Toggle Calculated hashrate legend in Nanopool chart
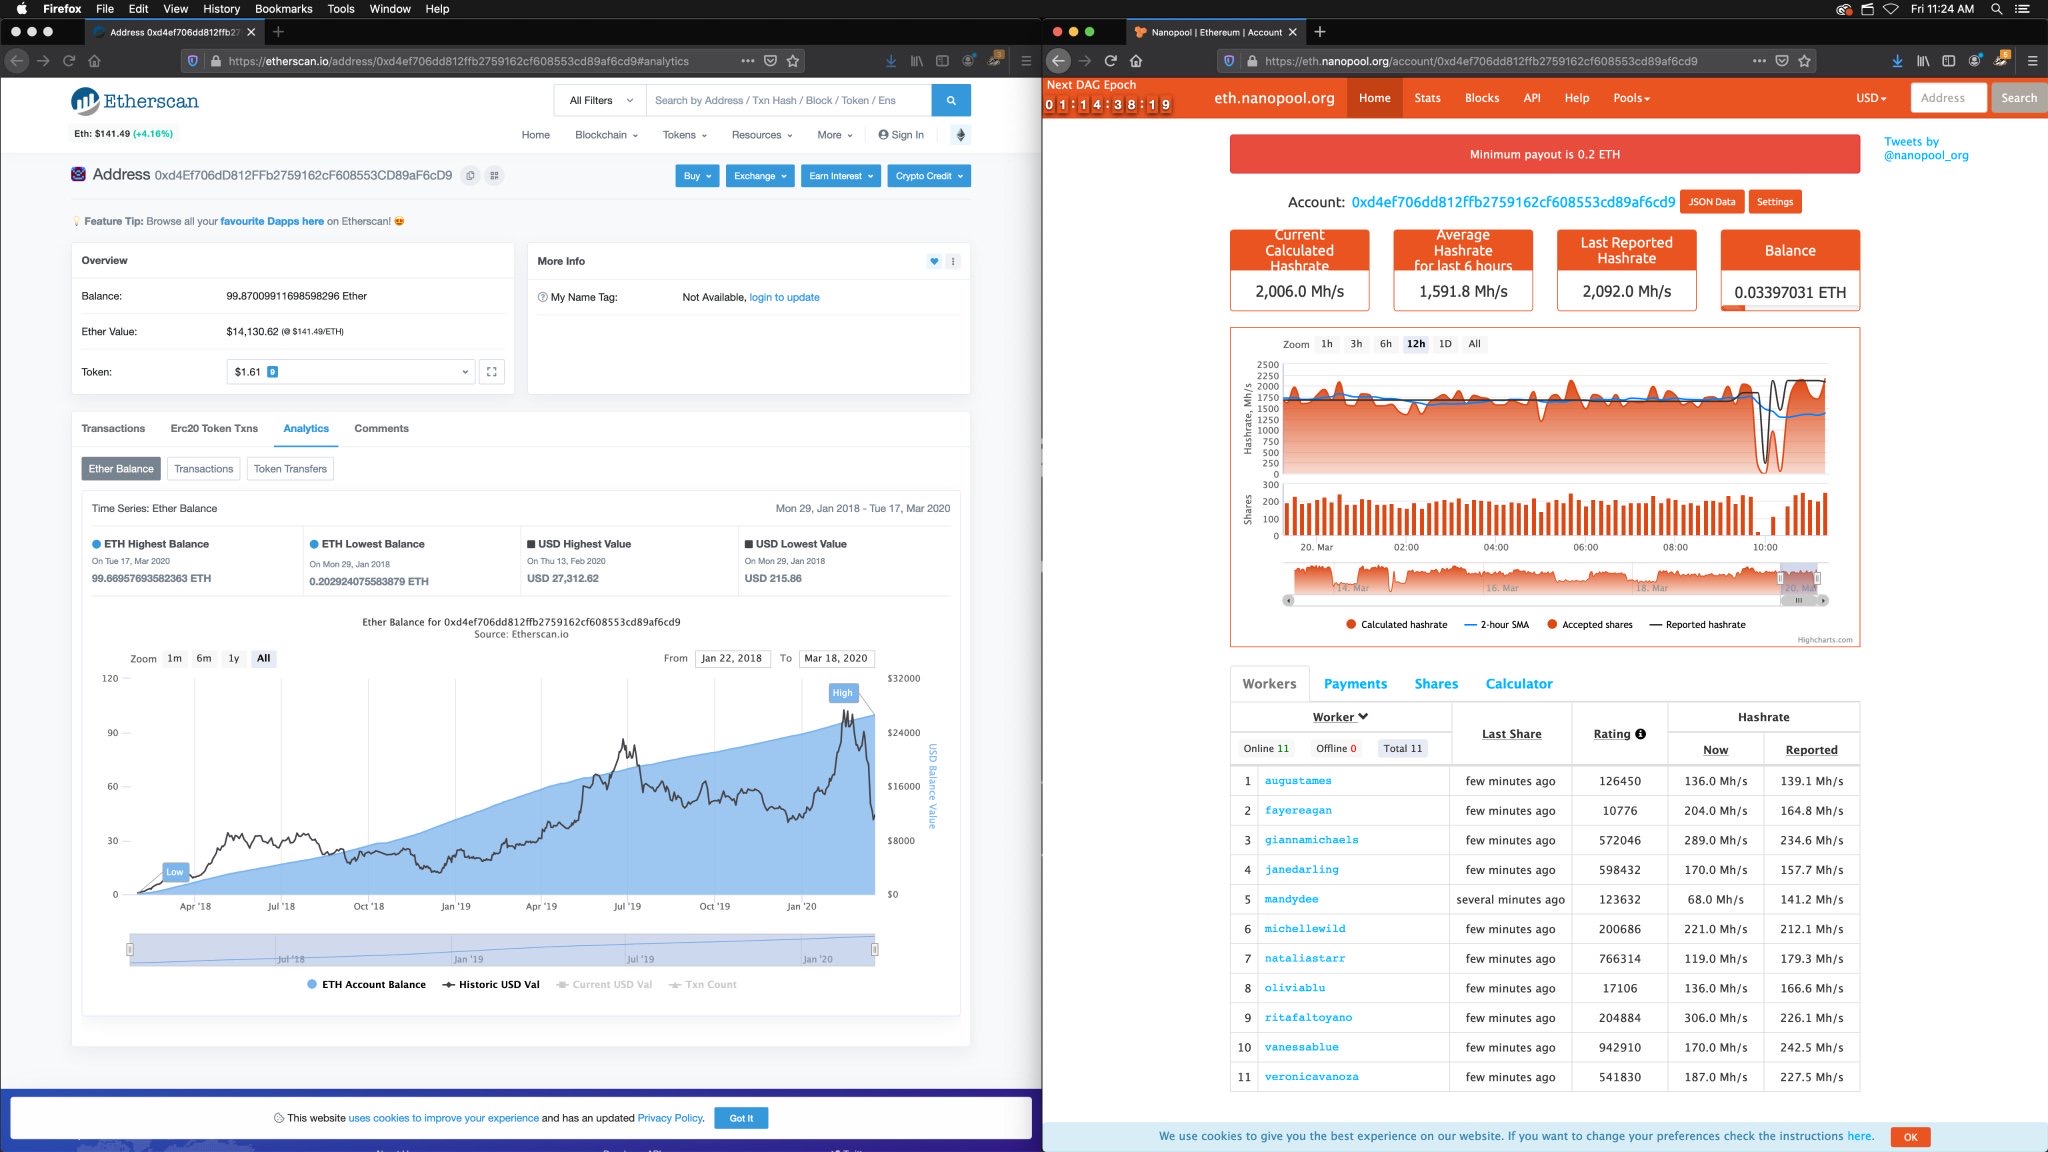 click(x=1396, y=625)
